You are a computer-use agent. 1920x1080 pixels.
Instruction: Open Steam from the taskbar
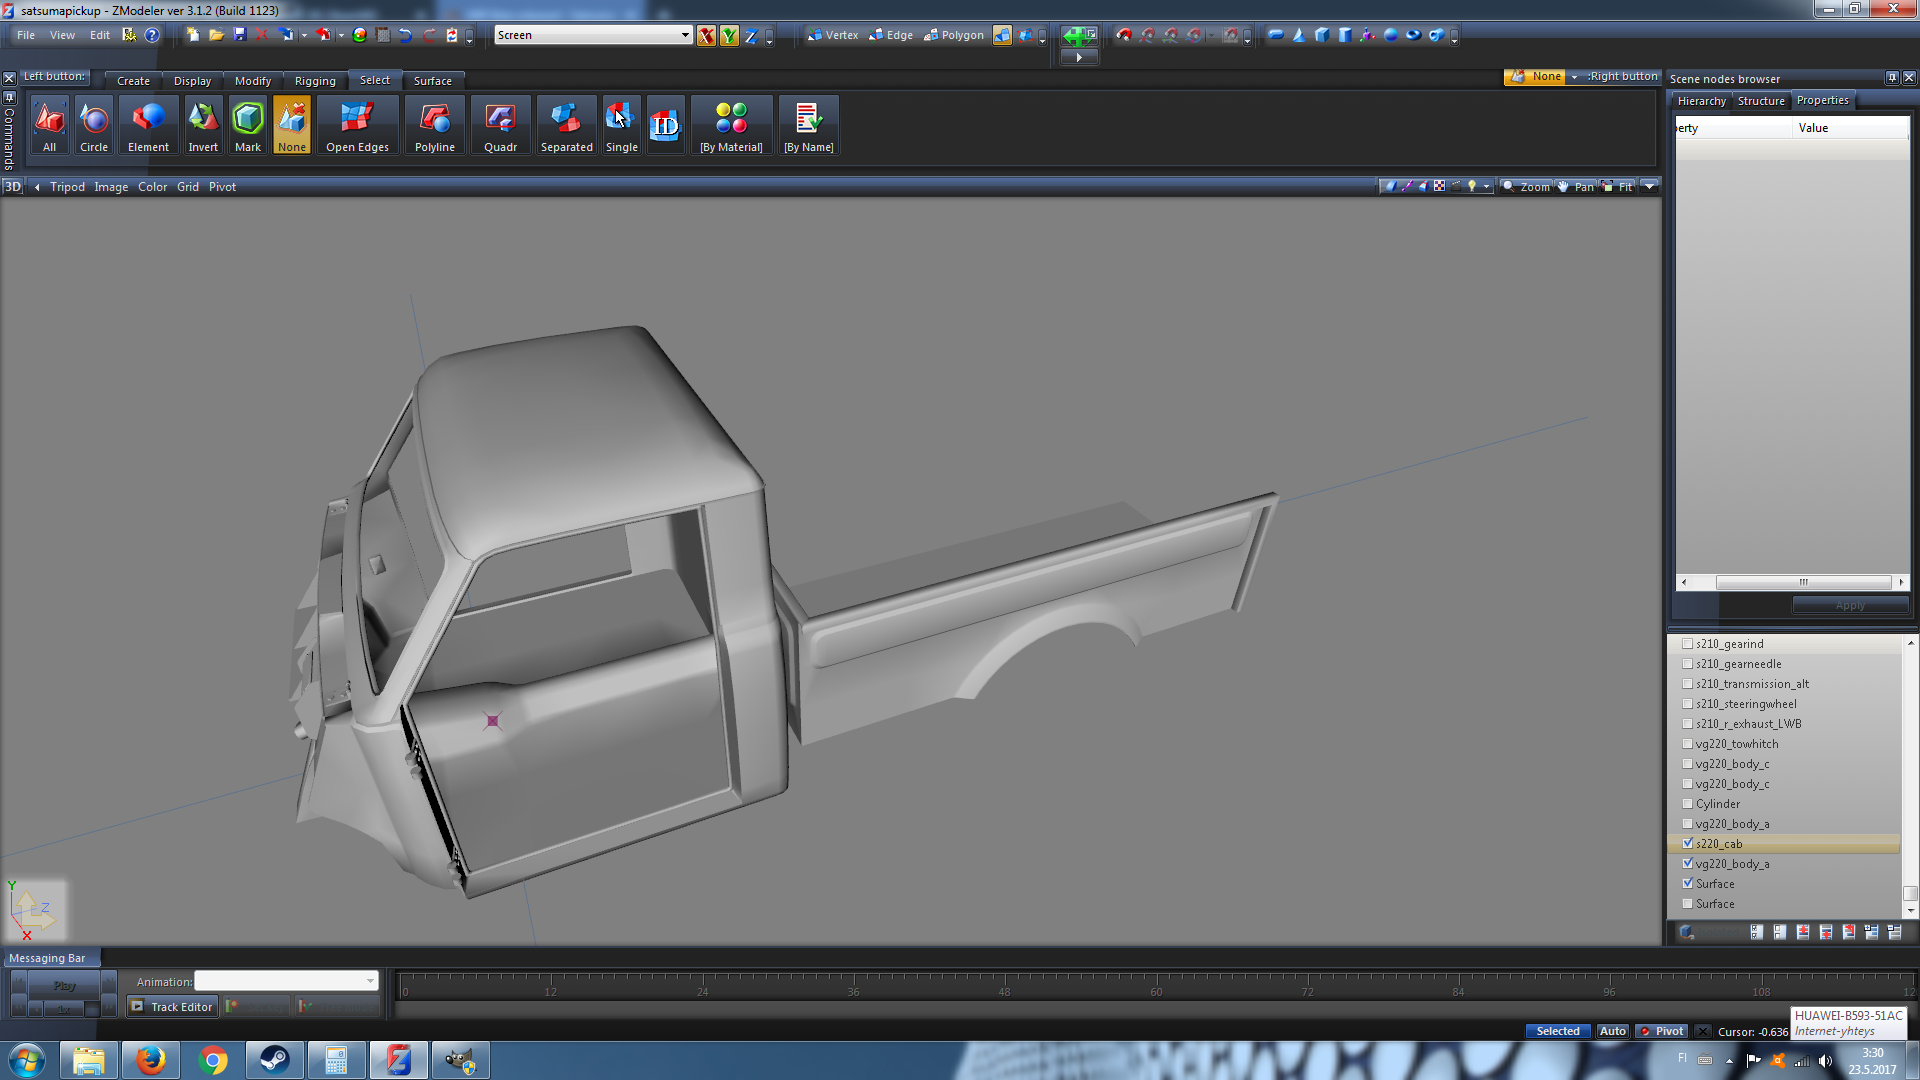click(x=274, y=1059)
